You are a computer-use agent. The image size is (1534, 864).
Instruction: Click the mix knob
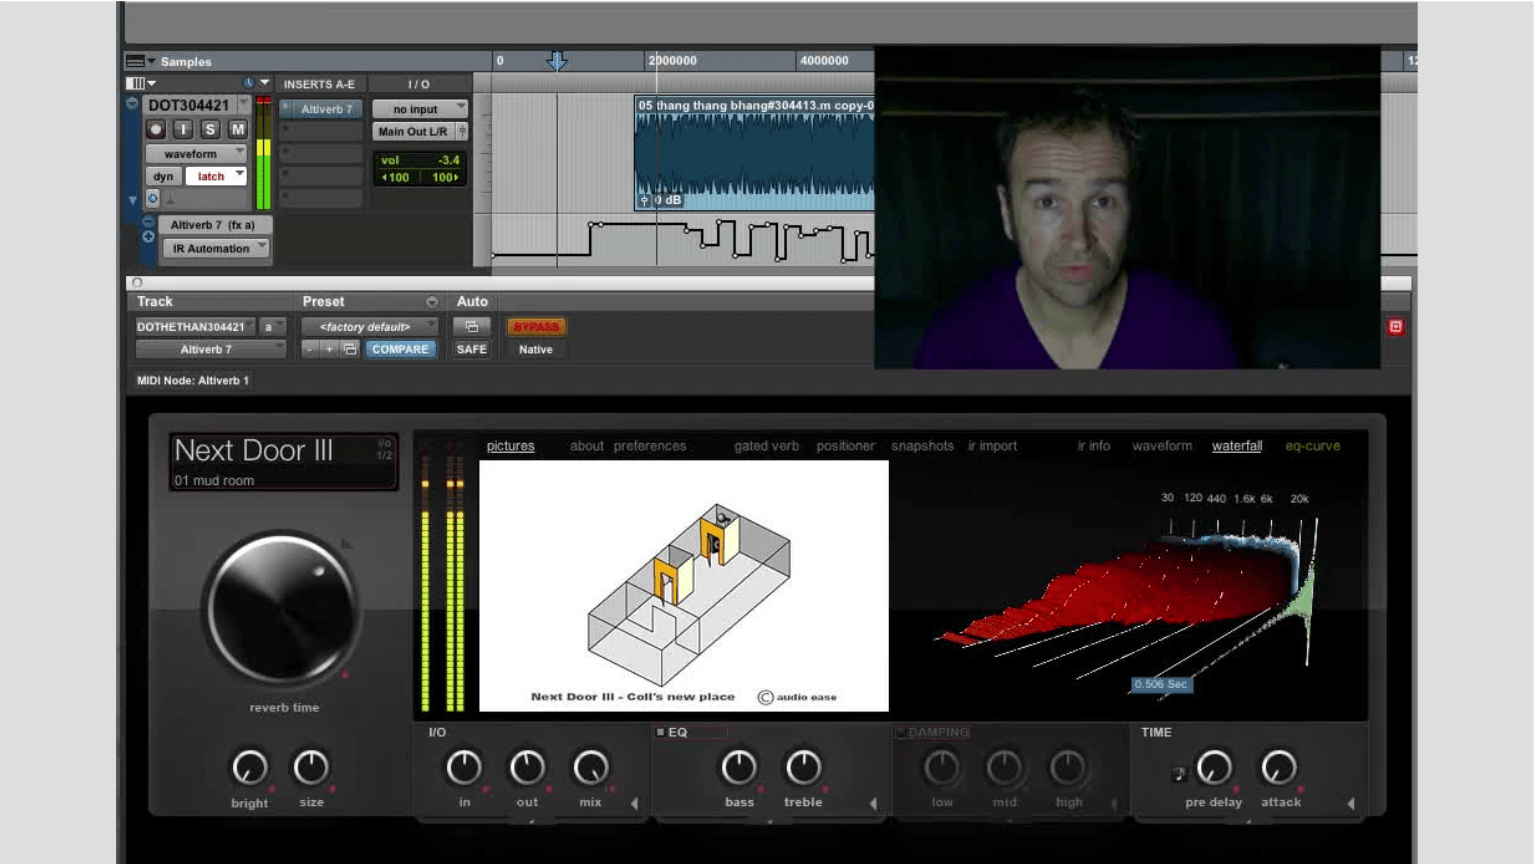click(x=591, y=768)
